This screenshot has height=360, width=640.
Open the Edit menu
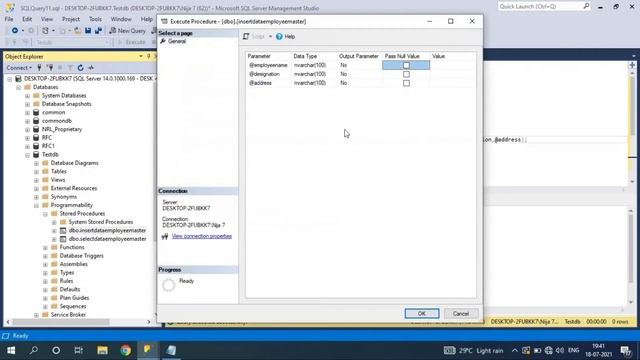click(x=27, y=19)
